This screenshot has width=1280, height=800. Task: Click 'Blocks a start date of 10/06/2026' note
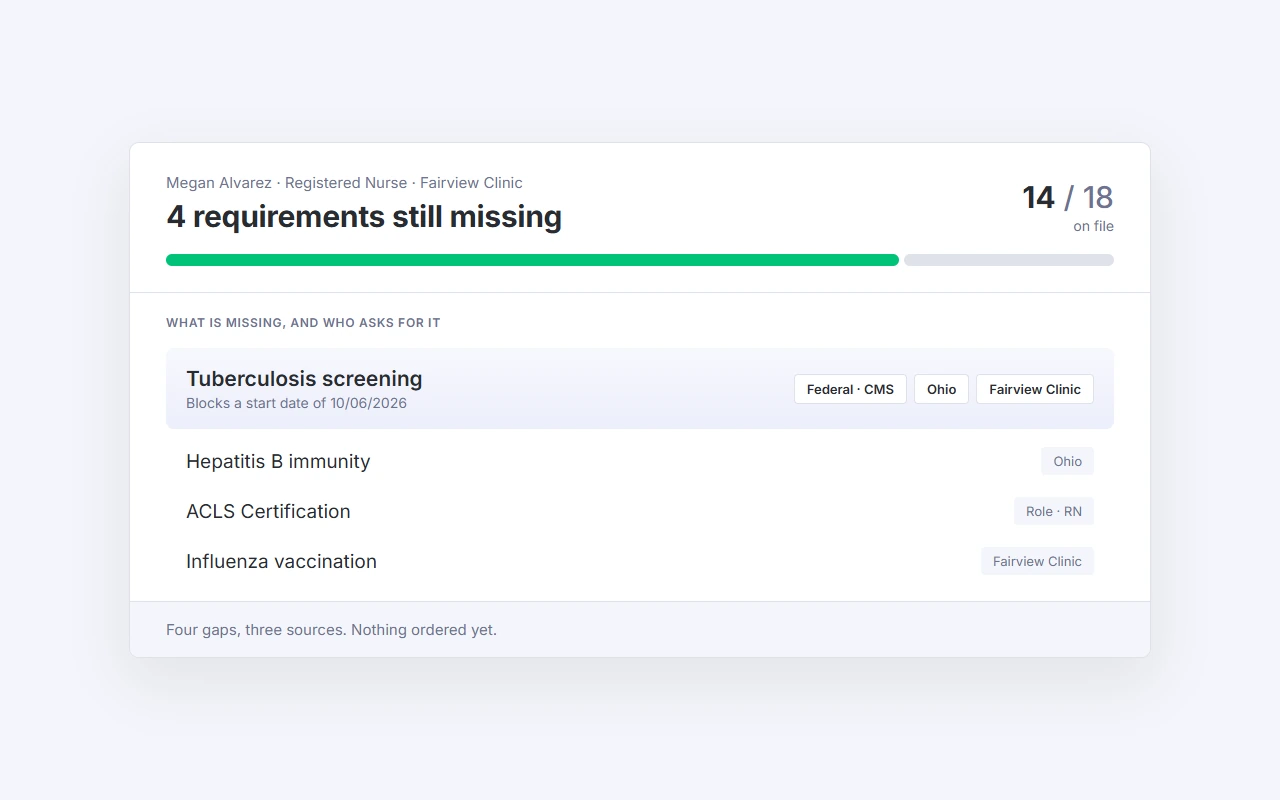296,403
